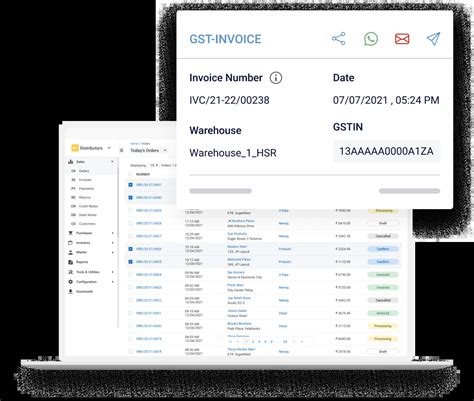The height and width of the screenshot is (401, 474).
Task: Open the Jay Retail Store customer link
Action: [239, 298]
